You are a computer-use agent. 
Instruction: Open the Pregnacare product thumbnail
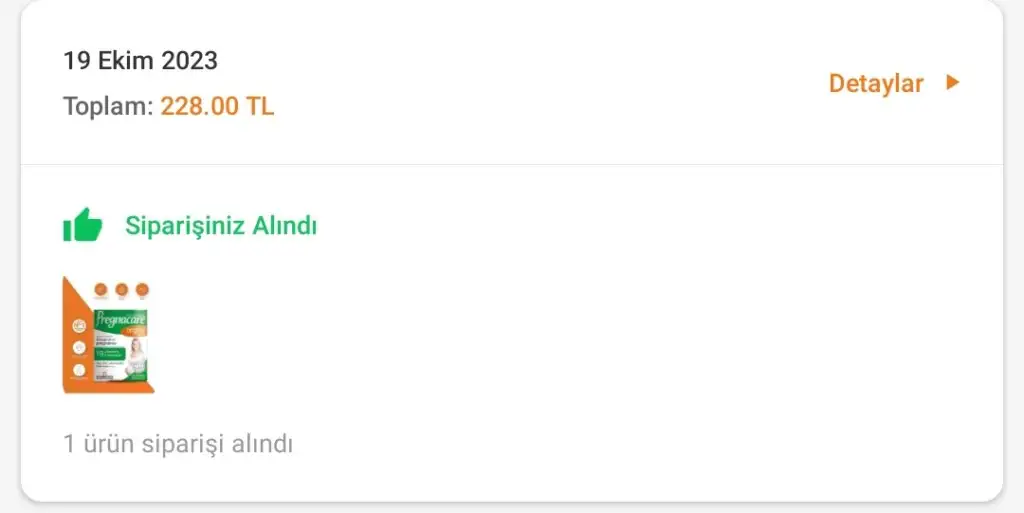(108, 335)
